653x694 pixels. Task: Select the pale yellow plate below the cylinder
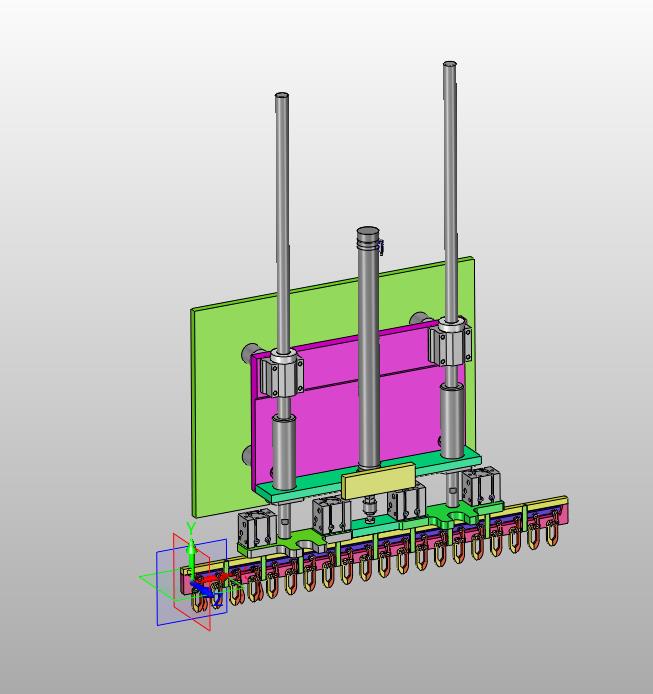(379, 481)
